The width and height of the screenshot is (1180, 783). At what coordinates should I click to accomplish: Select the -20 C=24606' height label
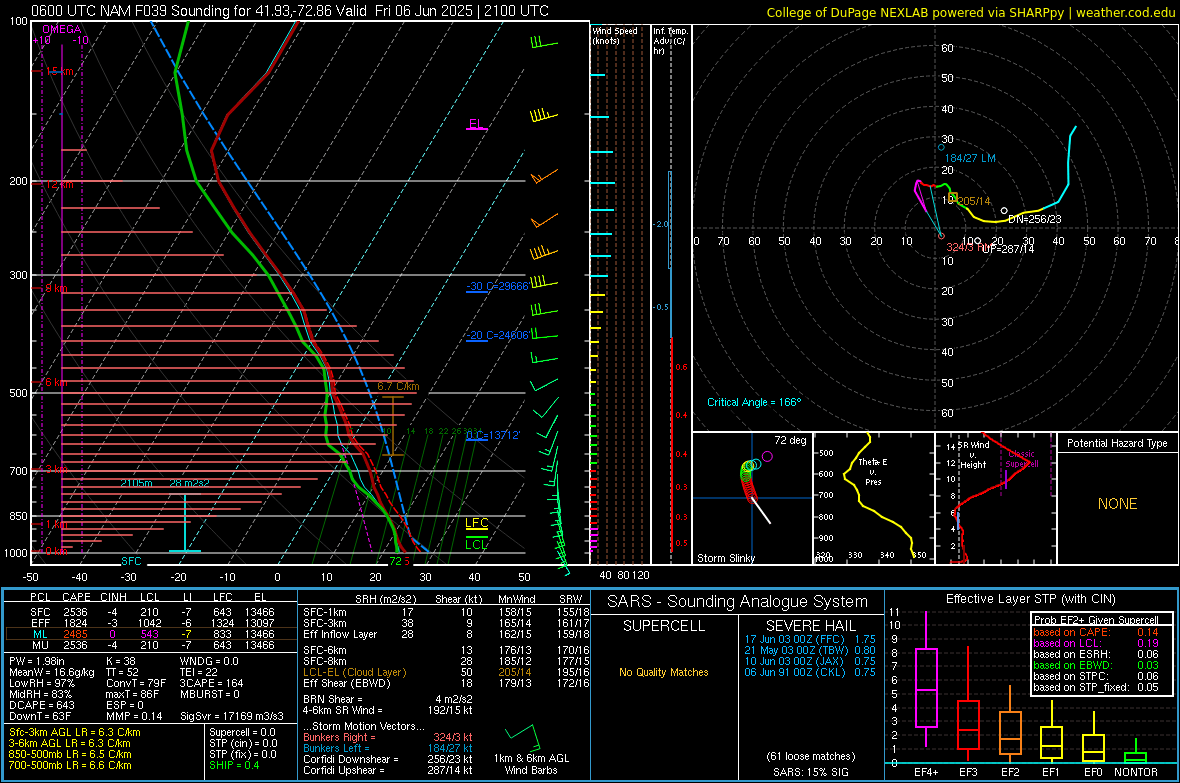[497, 335]
